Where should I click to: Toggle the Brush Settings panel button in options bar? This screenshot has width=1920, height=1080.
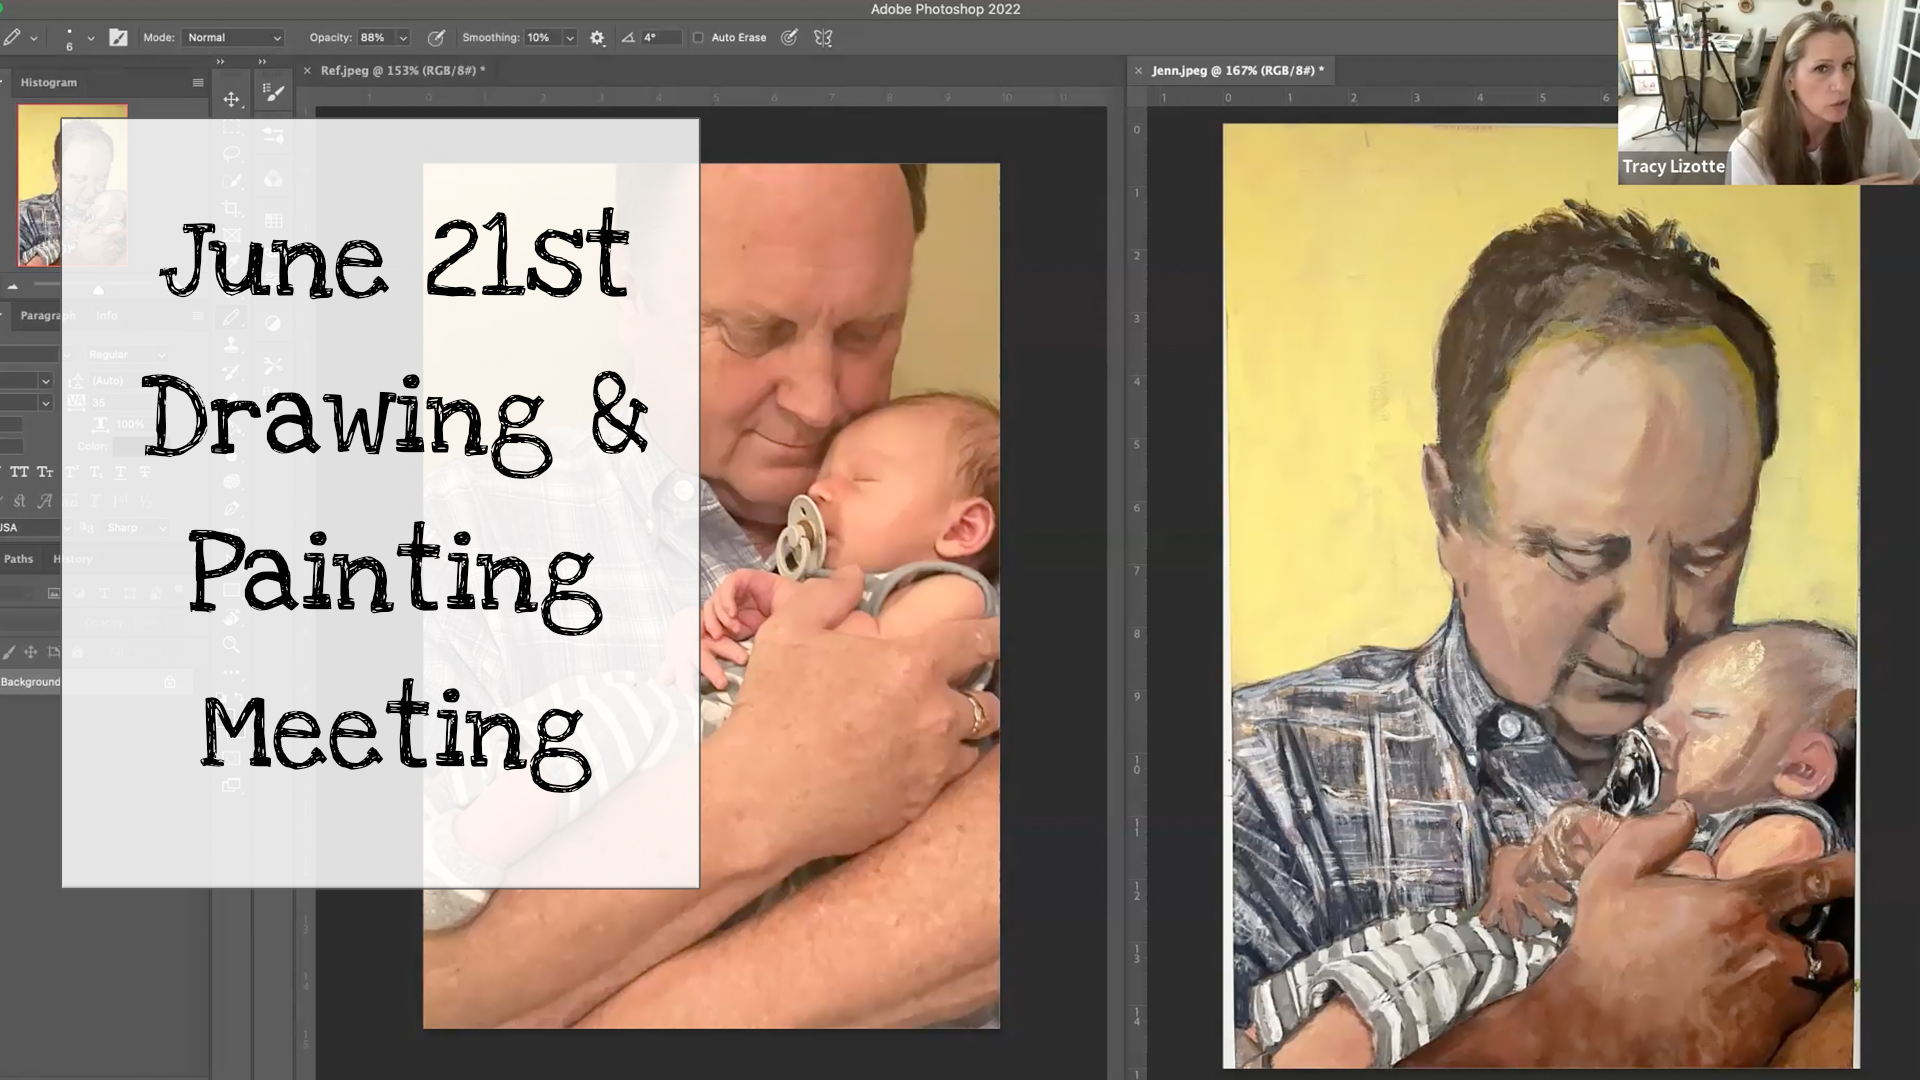pyautogui.click(x=118, y=38)
